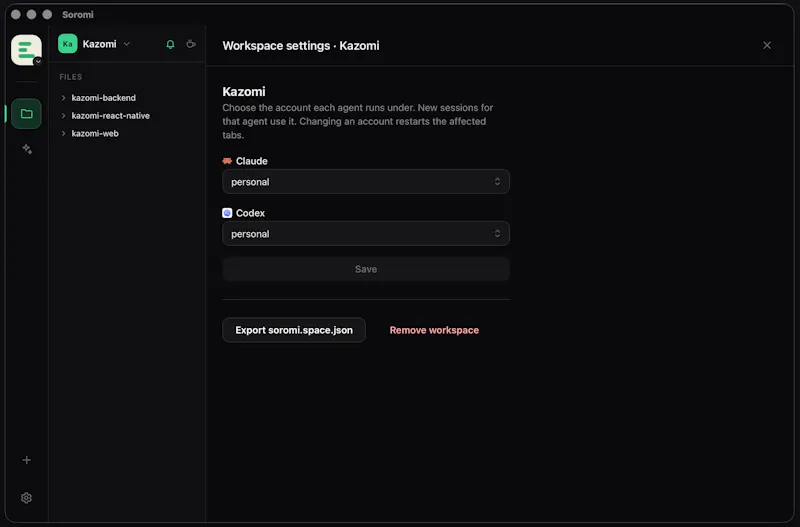Click the Kazomi heading in settings

coord(244,91)
